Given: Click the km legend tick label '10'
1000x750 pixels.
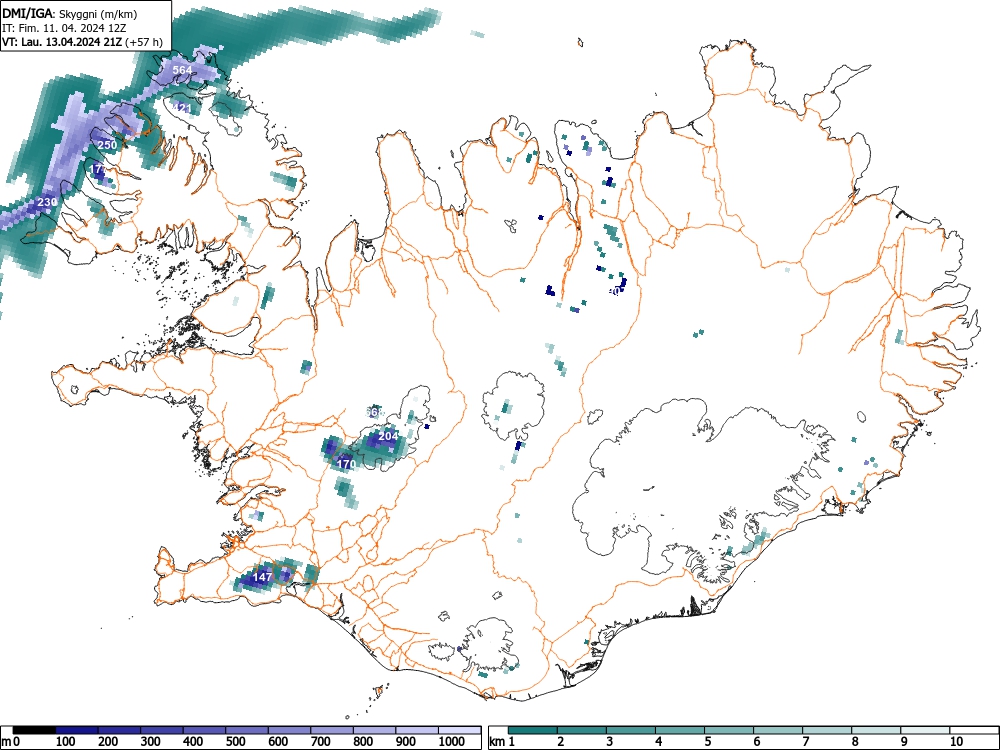Looking at the screenshot, I should coord(956,742).
